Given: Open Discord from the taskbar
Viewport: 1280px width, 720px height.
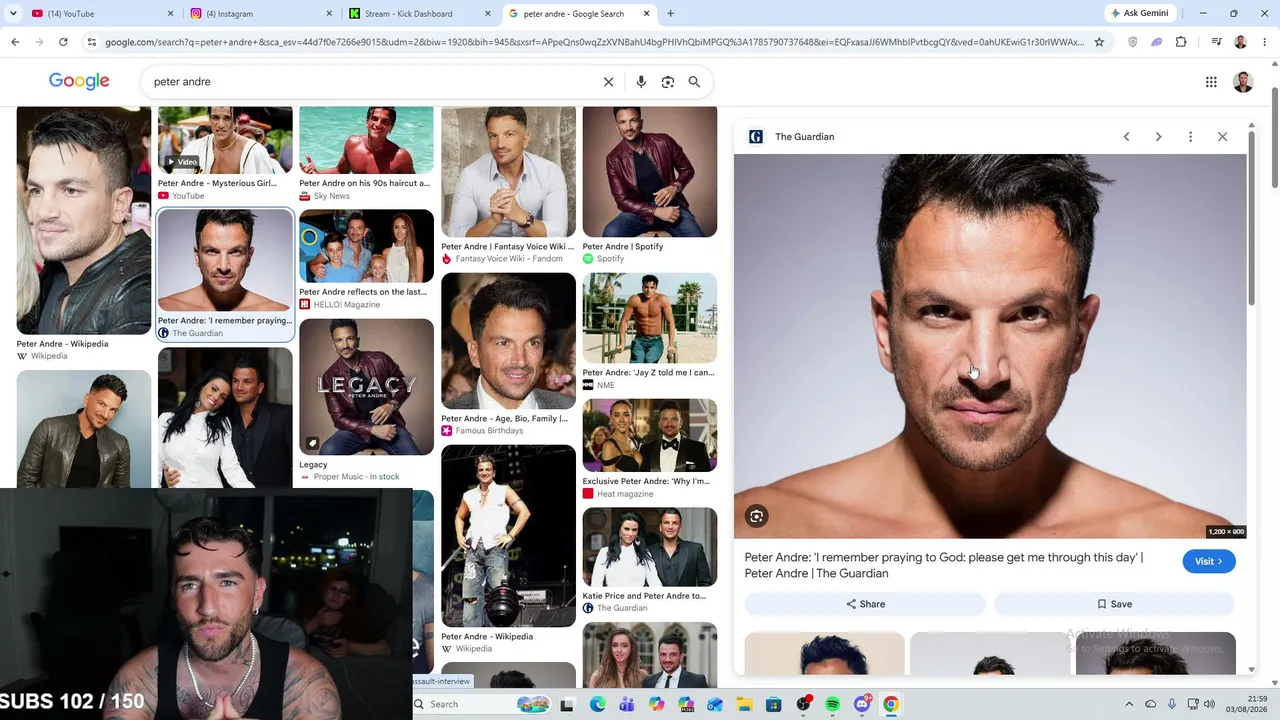Looking at the screenshot, I should [x=862, y=704].
